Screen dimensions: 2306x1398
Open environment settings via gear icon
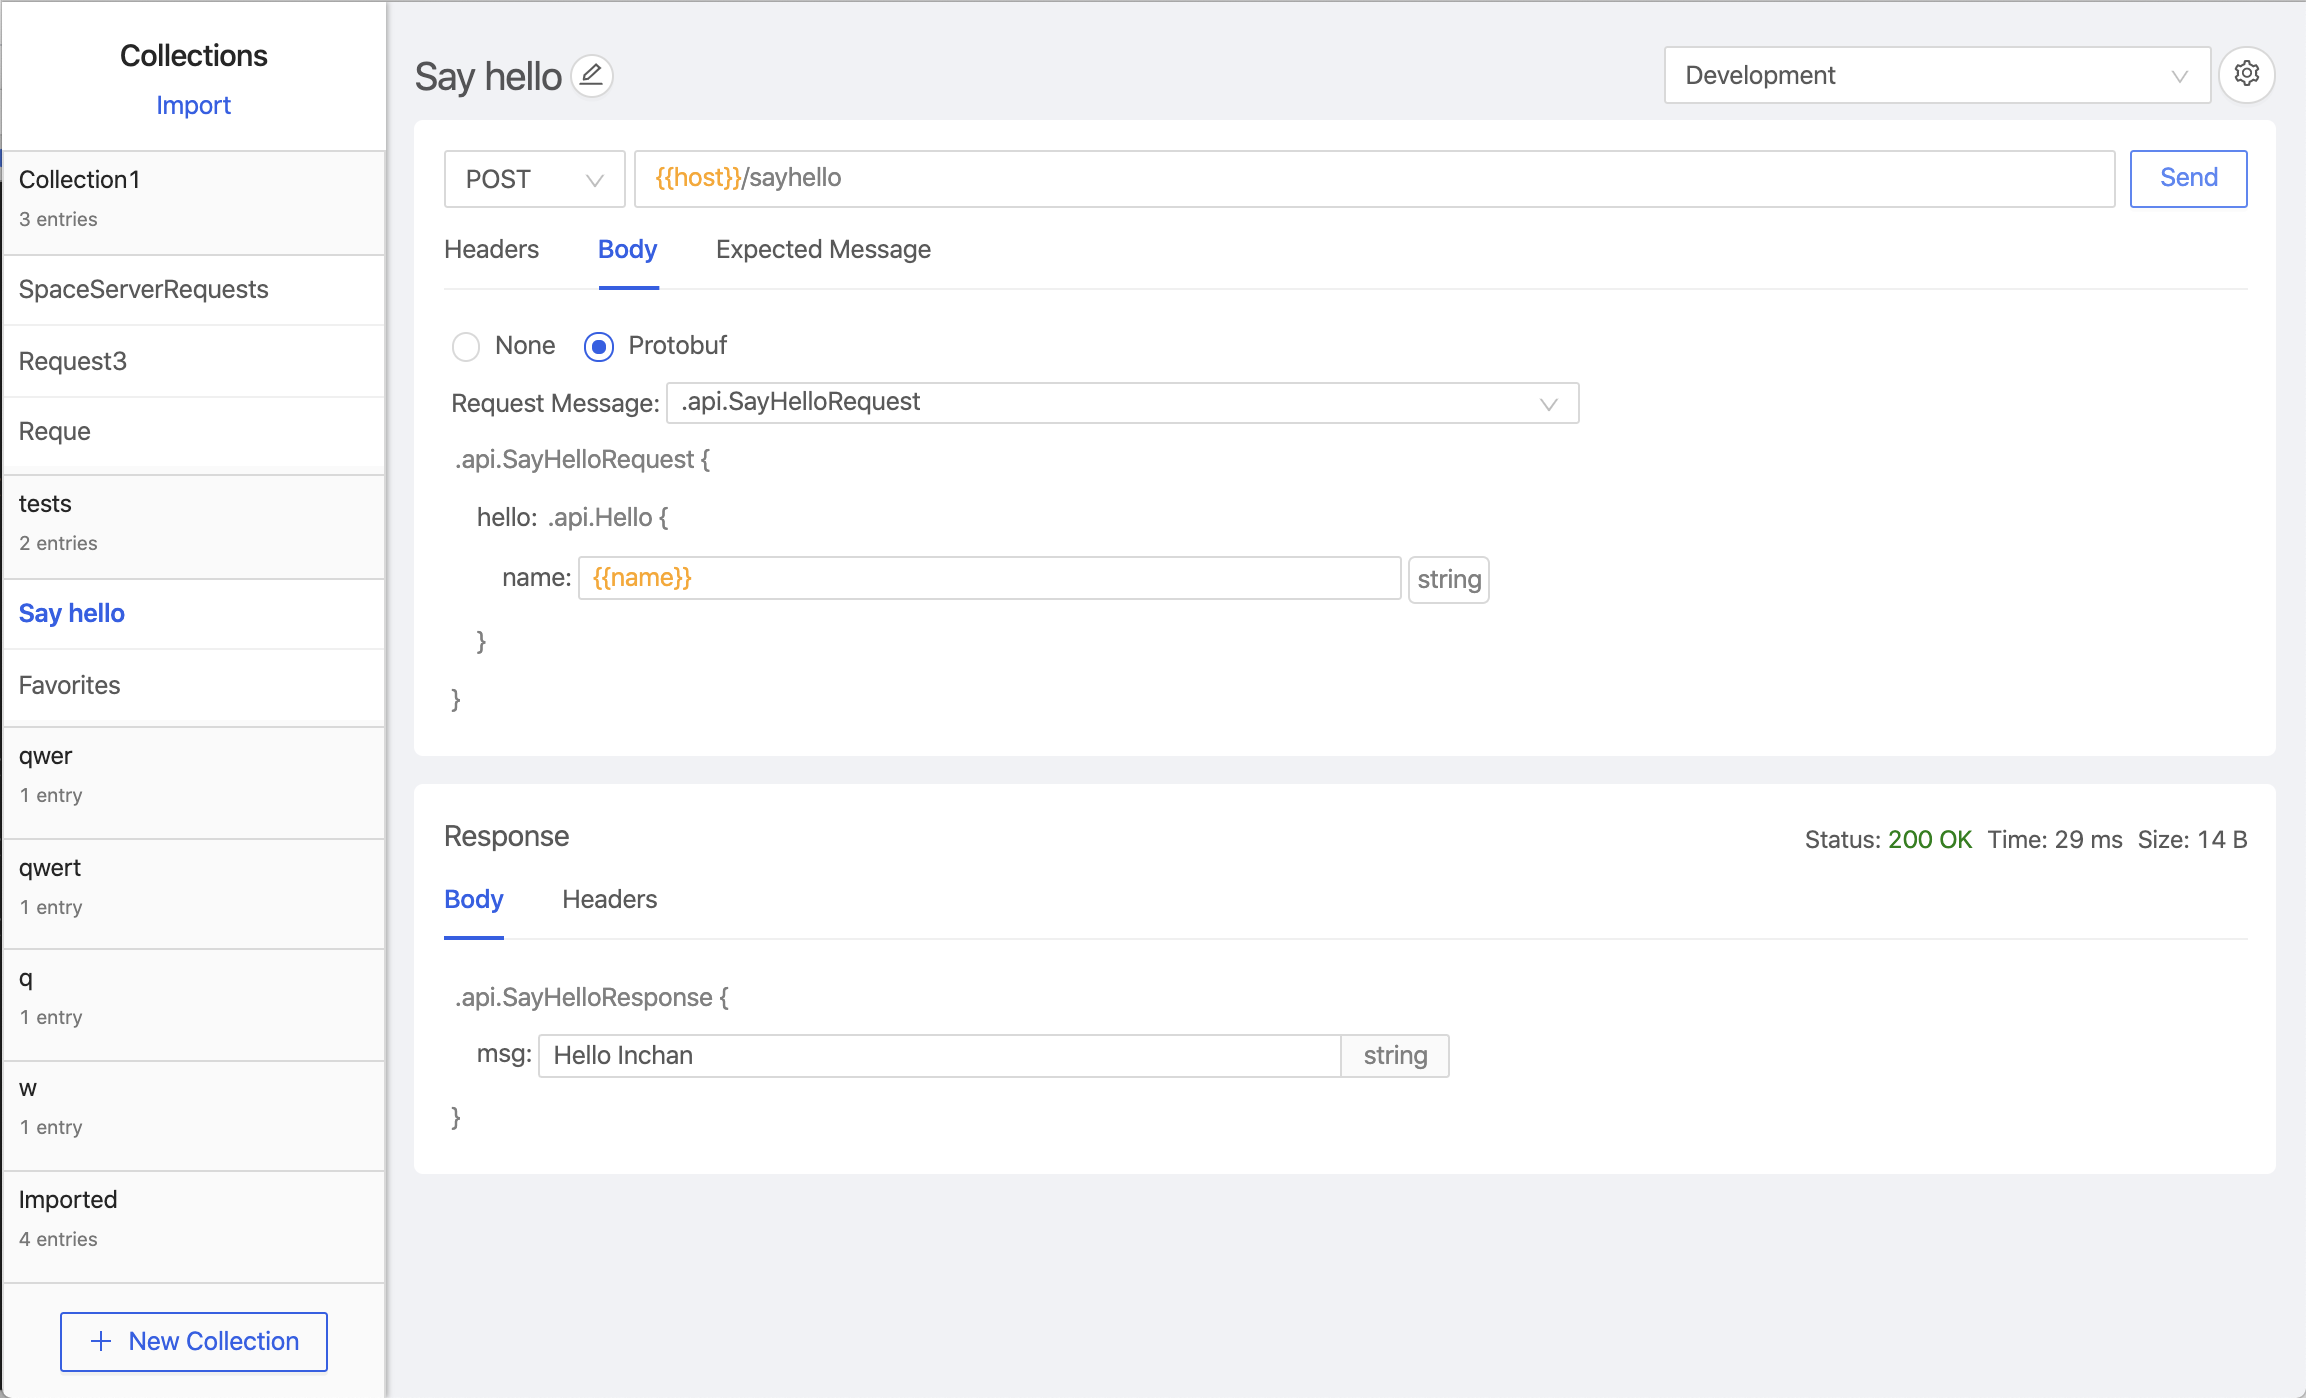click(2246, 74)
